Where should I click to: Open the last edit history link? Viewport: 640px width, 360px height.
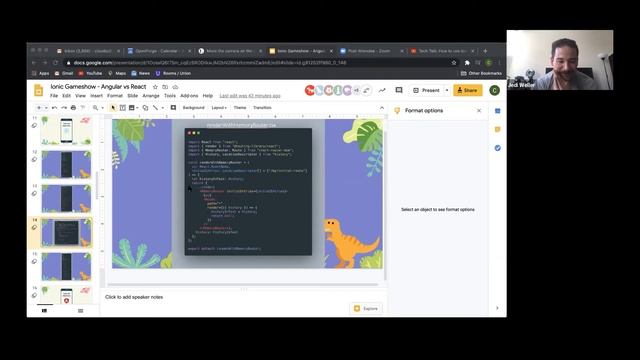[x=250, y=96]
